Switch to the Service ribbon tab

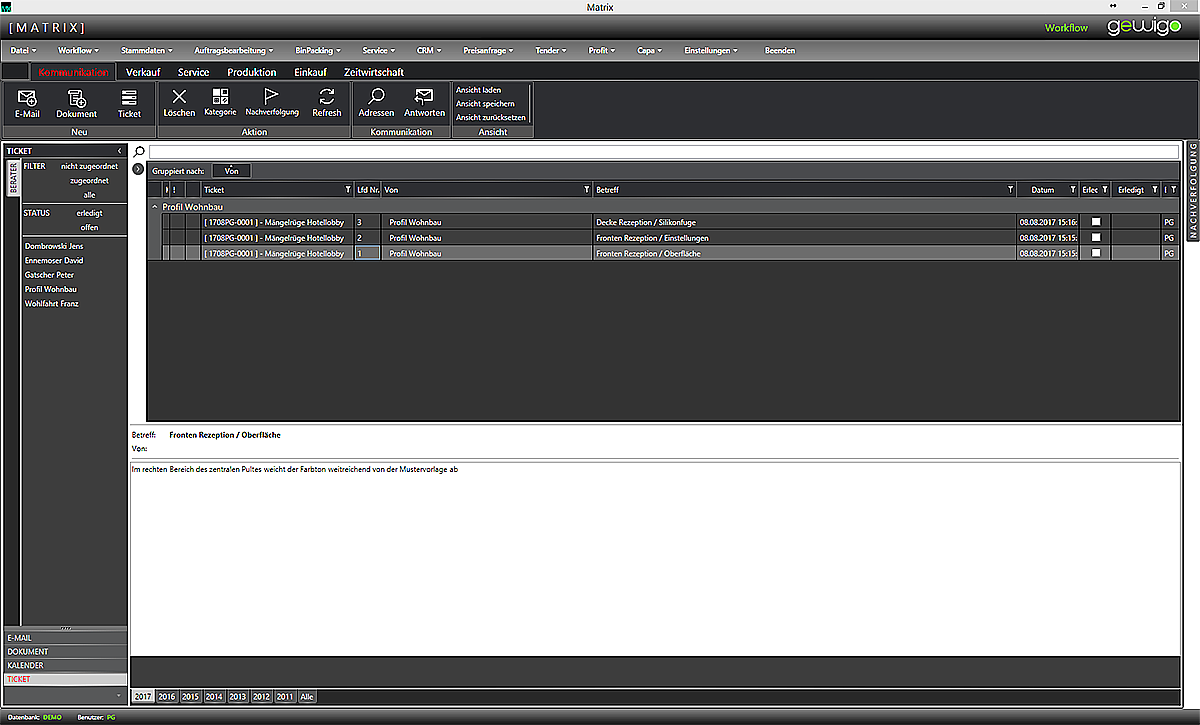(193, 72)
